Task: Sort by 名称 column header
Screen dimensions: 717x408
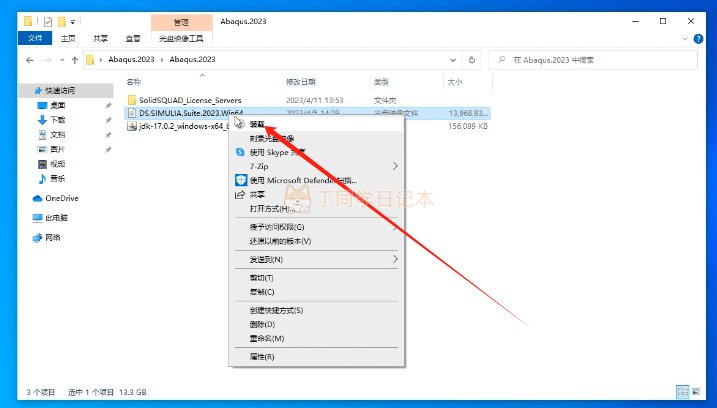Action: click(x=134, y=82)
